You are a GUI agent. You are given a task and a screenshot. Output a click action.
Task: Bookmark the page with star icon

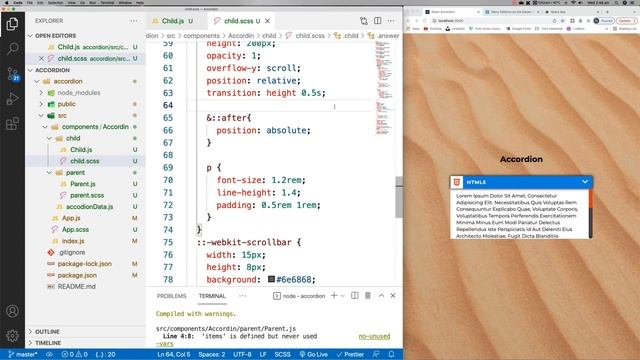(x=562, y=20)
